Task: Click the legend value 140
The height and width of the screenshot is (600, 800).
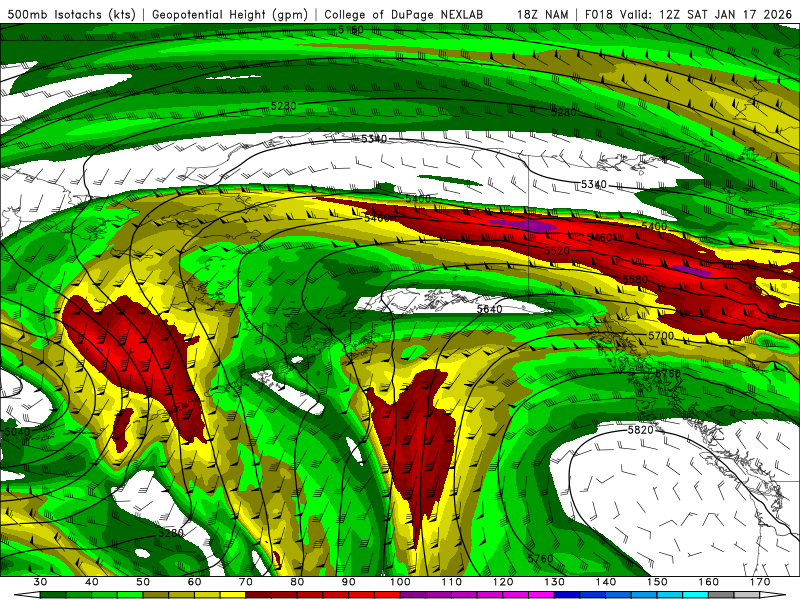Action: 606,582
